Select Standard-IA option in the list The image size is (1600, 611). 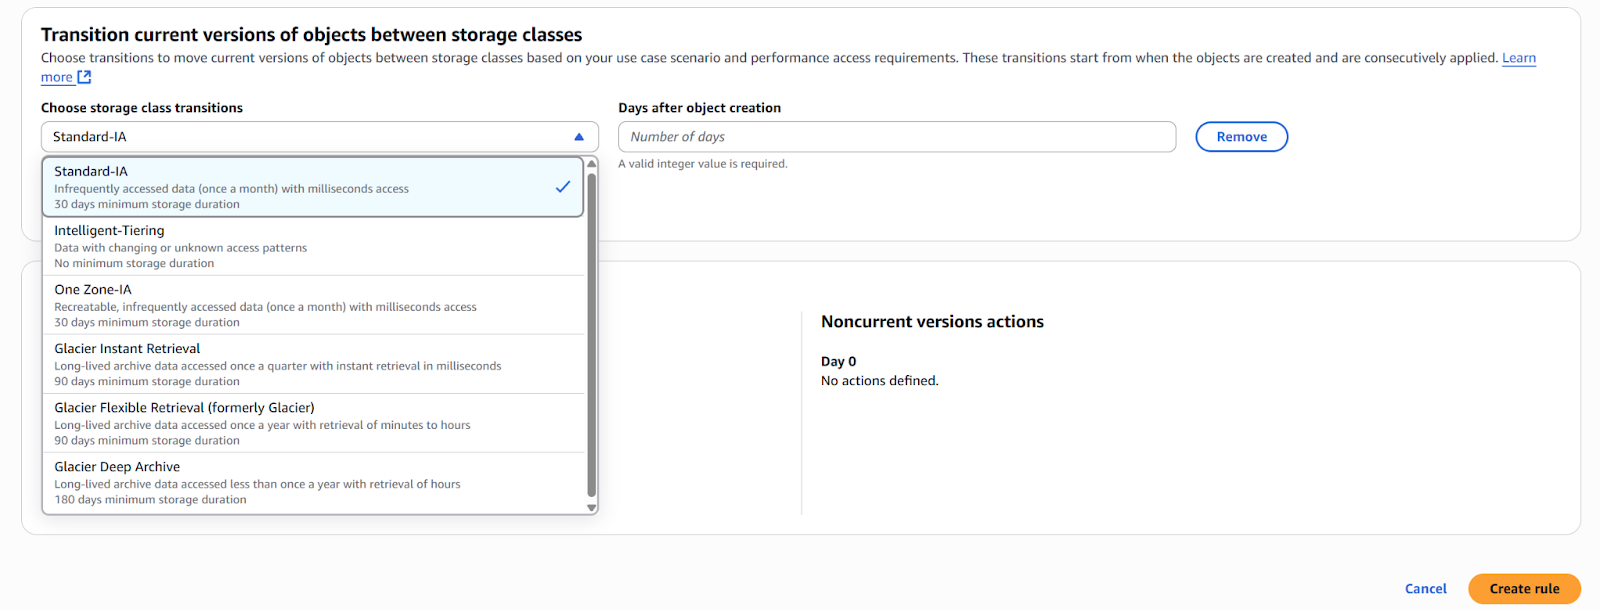click(313, 187)
